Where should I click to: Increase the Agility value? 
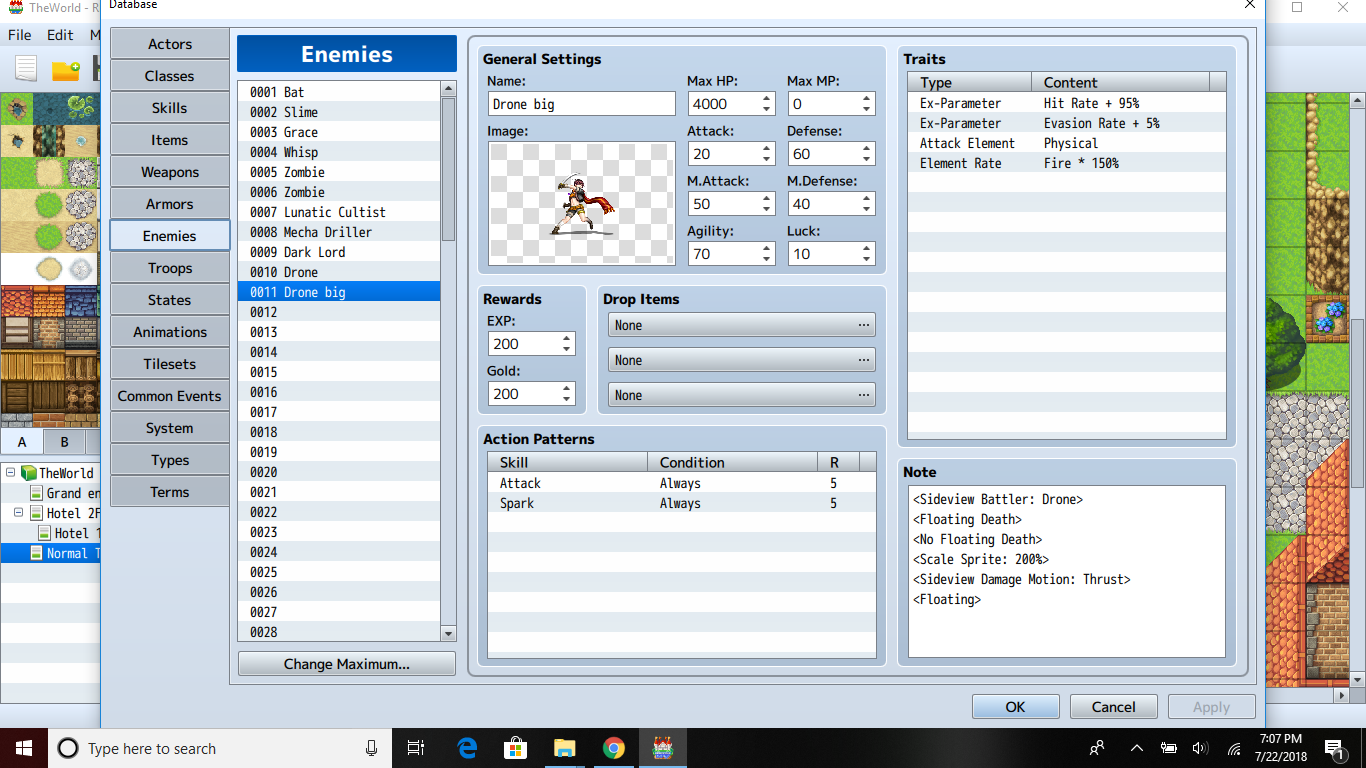pos(767,249)
